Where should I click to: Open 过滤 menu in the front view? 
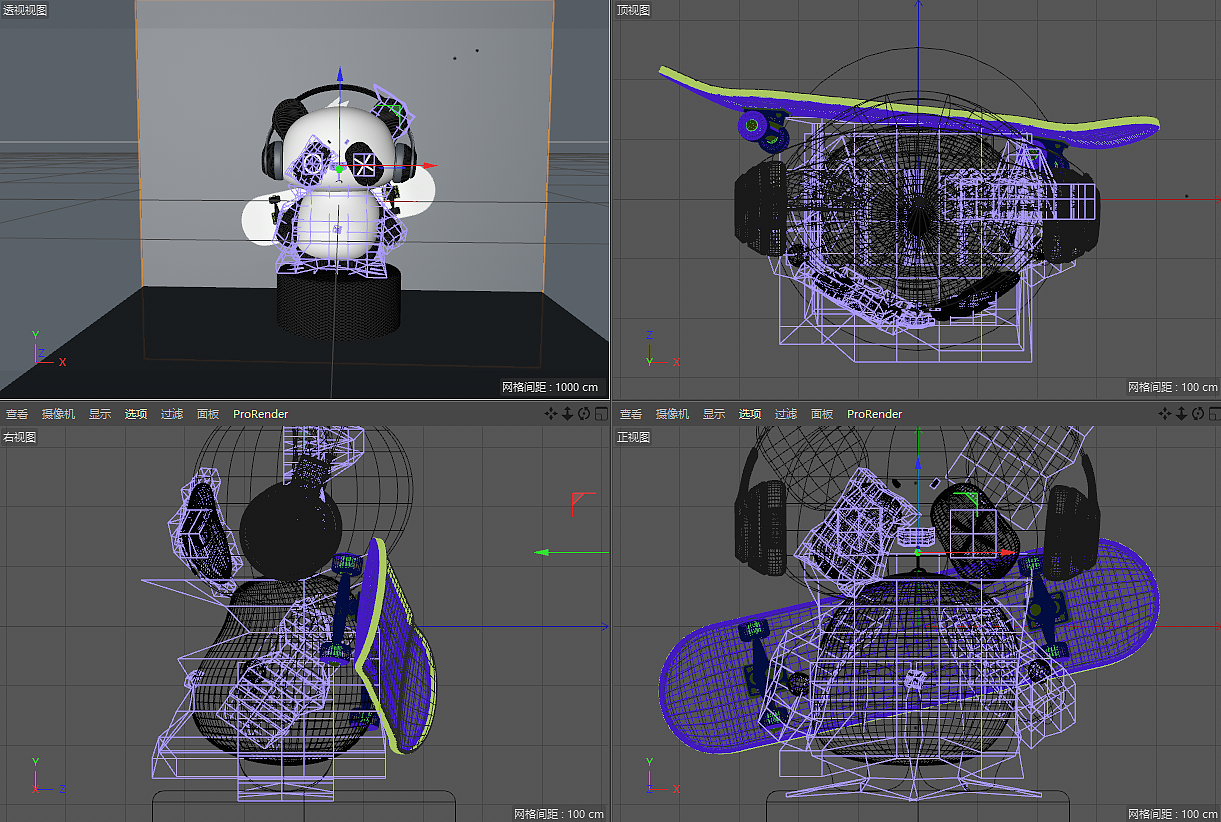click(x=786, y=414)
